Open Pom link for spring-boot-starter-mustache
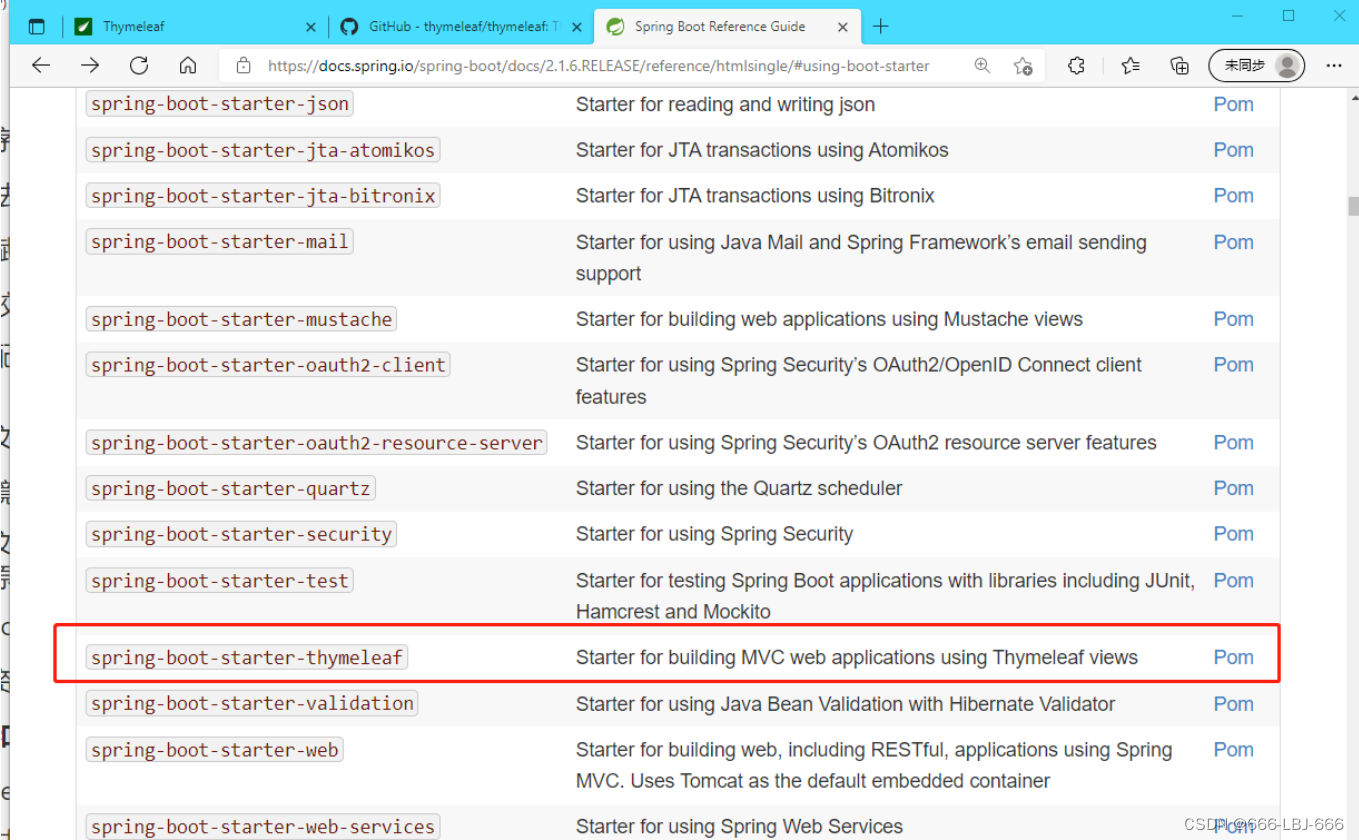The image size is (1359, 840). [x=1233, y=319]
